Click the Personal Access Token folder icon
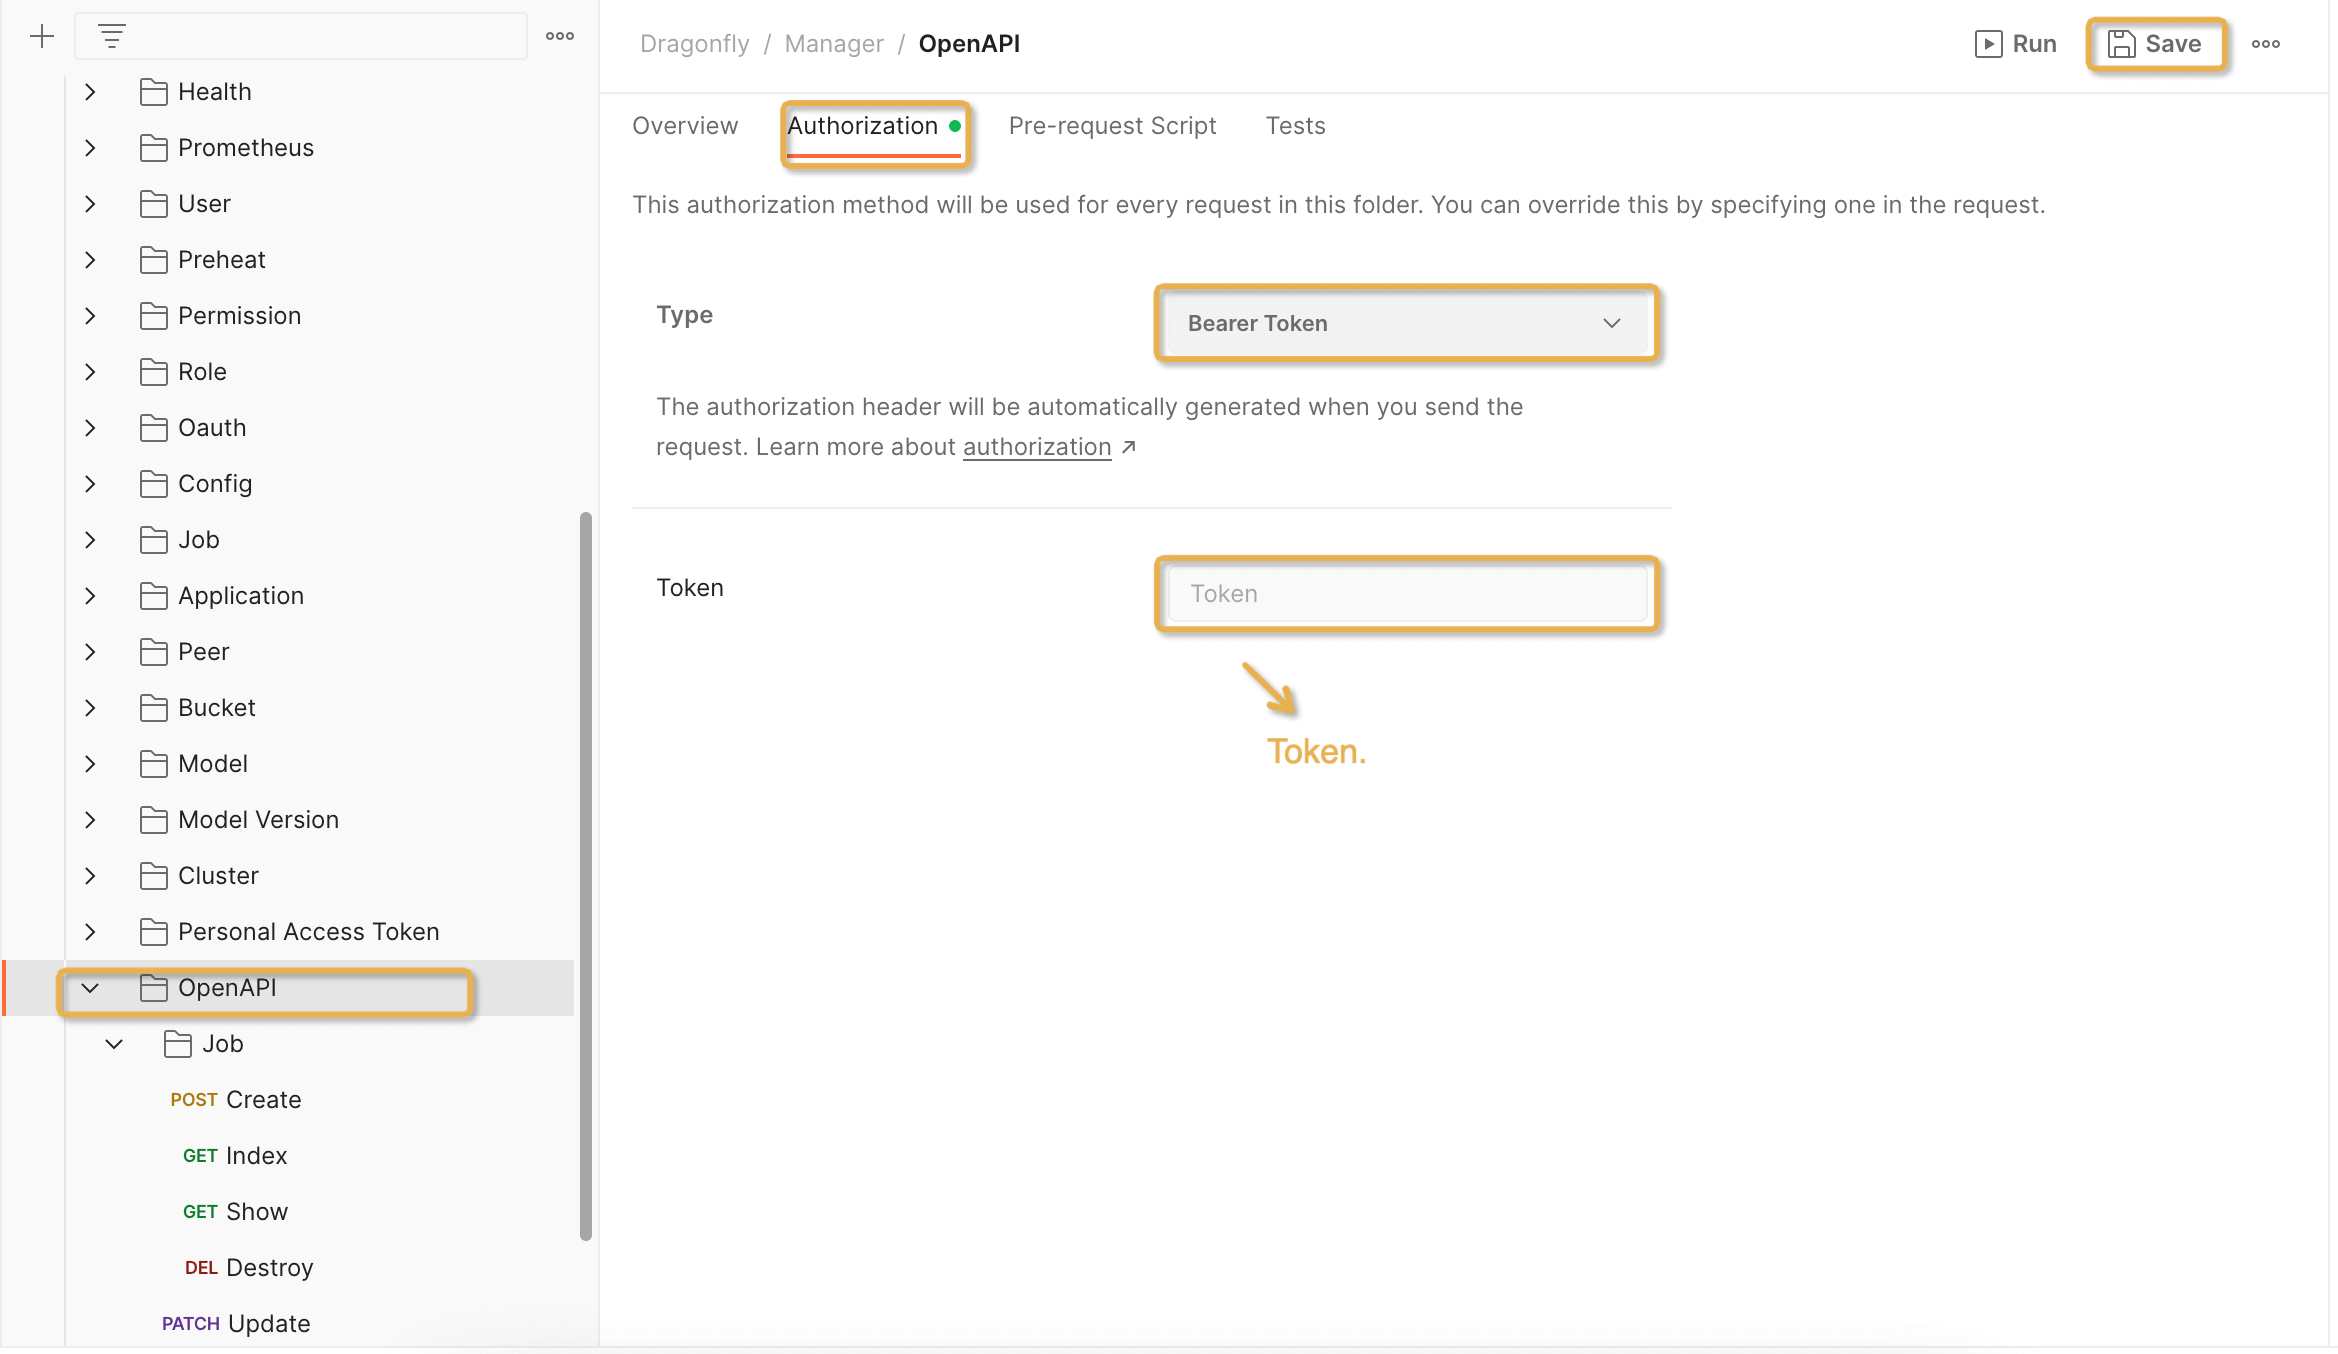 [154, 932]
